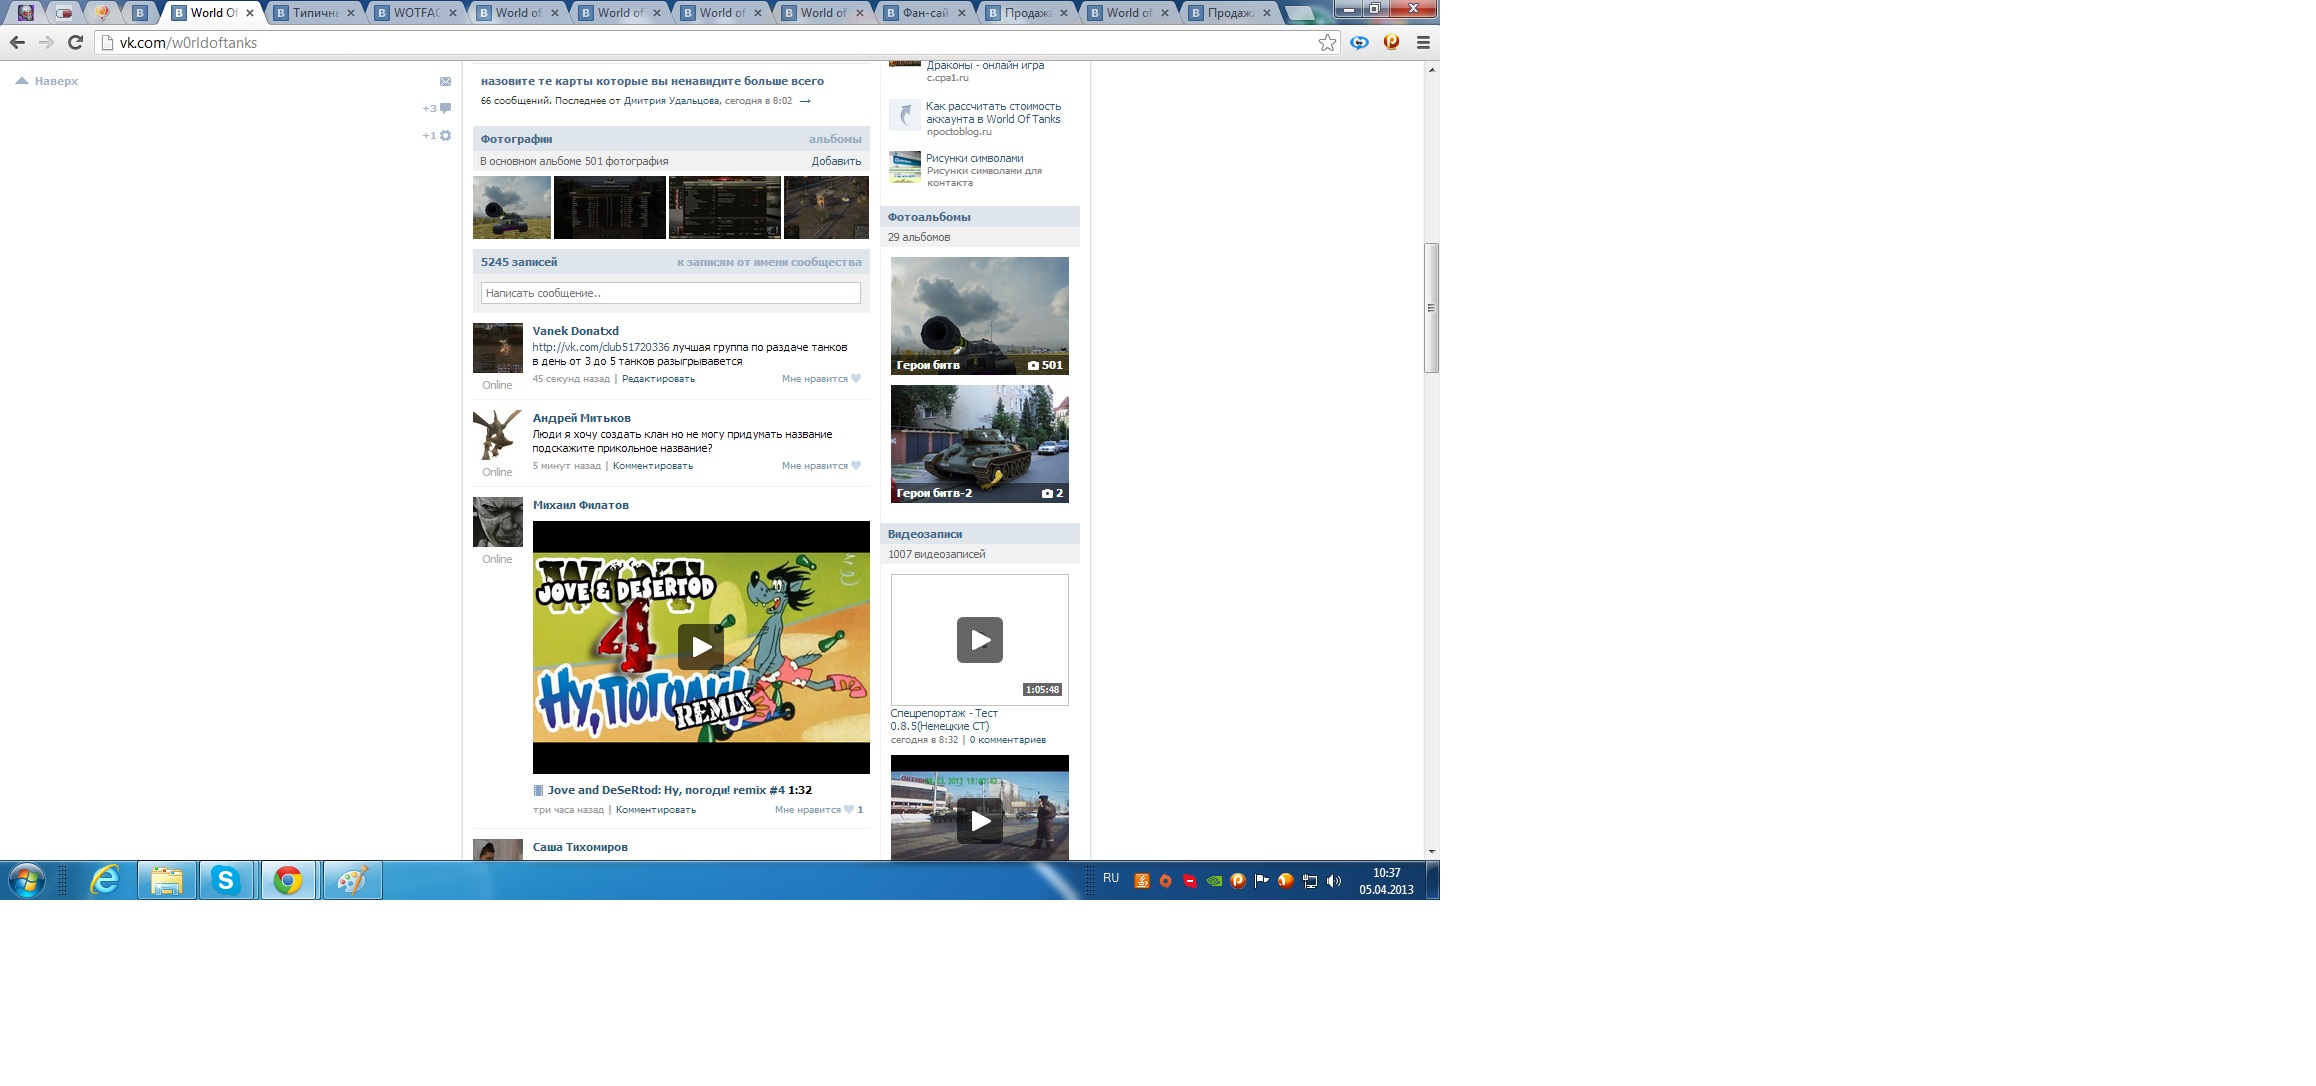Click the blue speech-bubble extension icon
The width and height of the screenshot is (2316, 1086).
tap(1359, 42)
